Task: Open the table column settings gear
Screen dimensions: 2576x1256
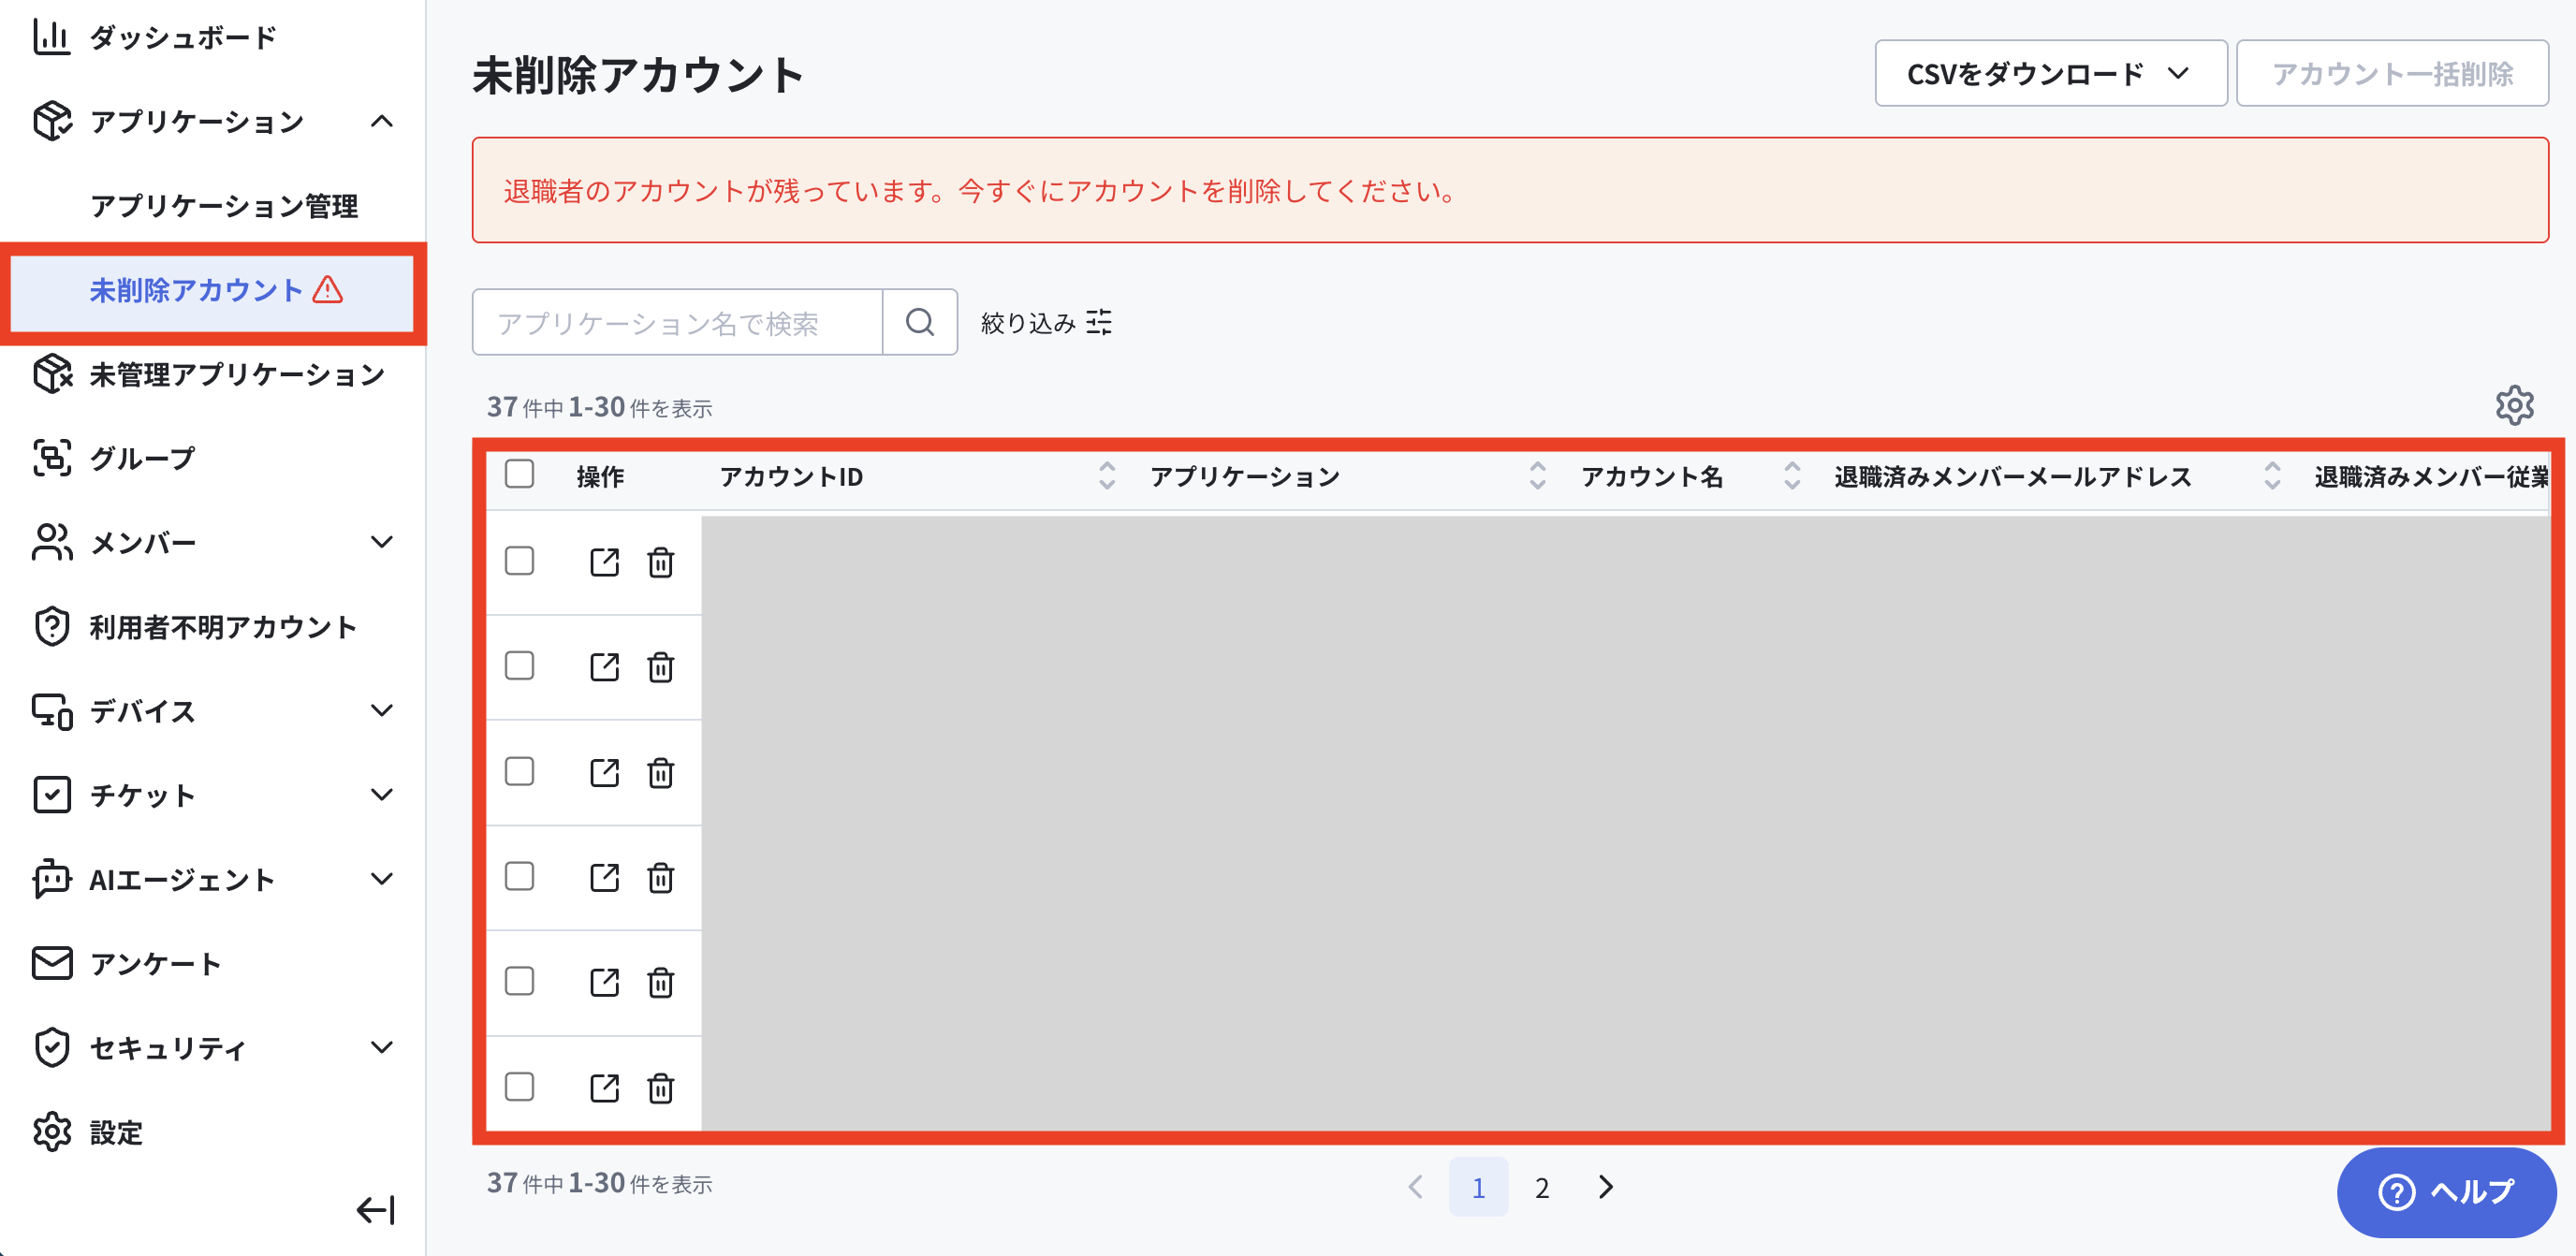Action: (x=2514, y=405)
